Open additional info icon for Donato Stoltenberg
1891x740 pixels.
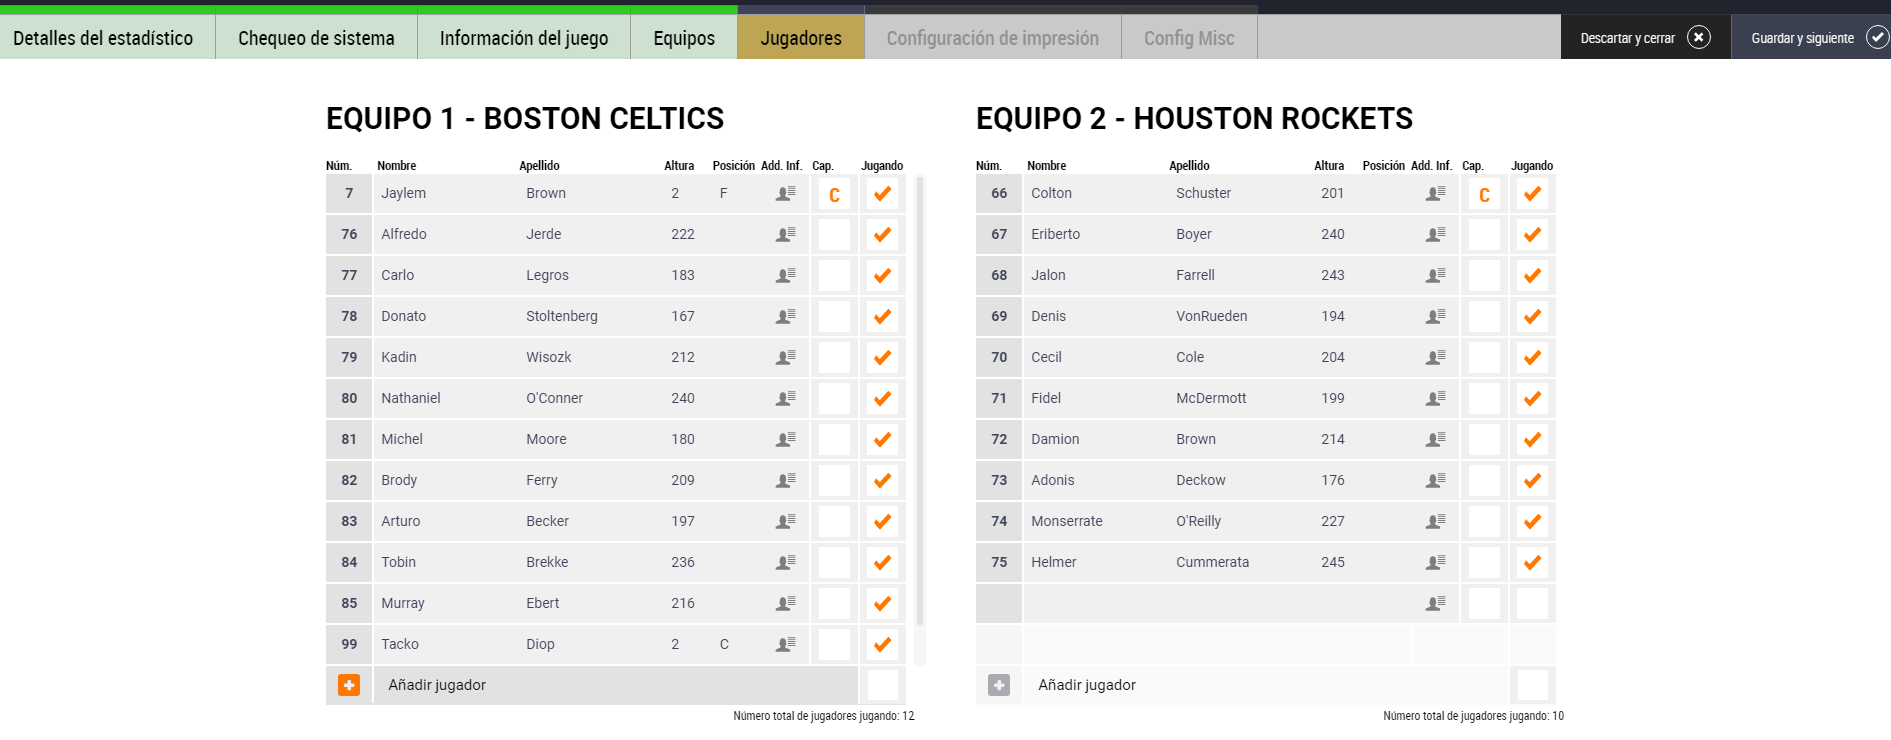click(x=786, y=316)
